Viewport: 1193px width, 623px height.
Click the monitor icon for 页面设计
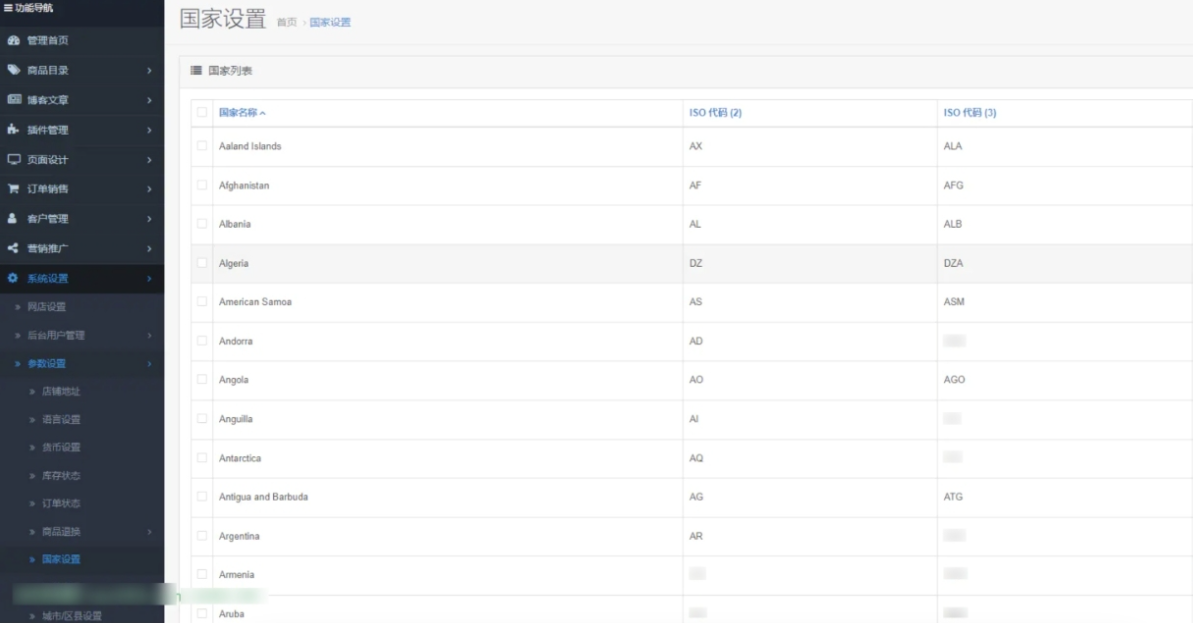(x=13, y=159)
